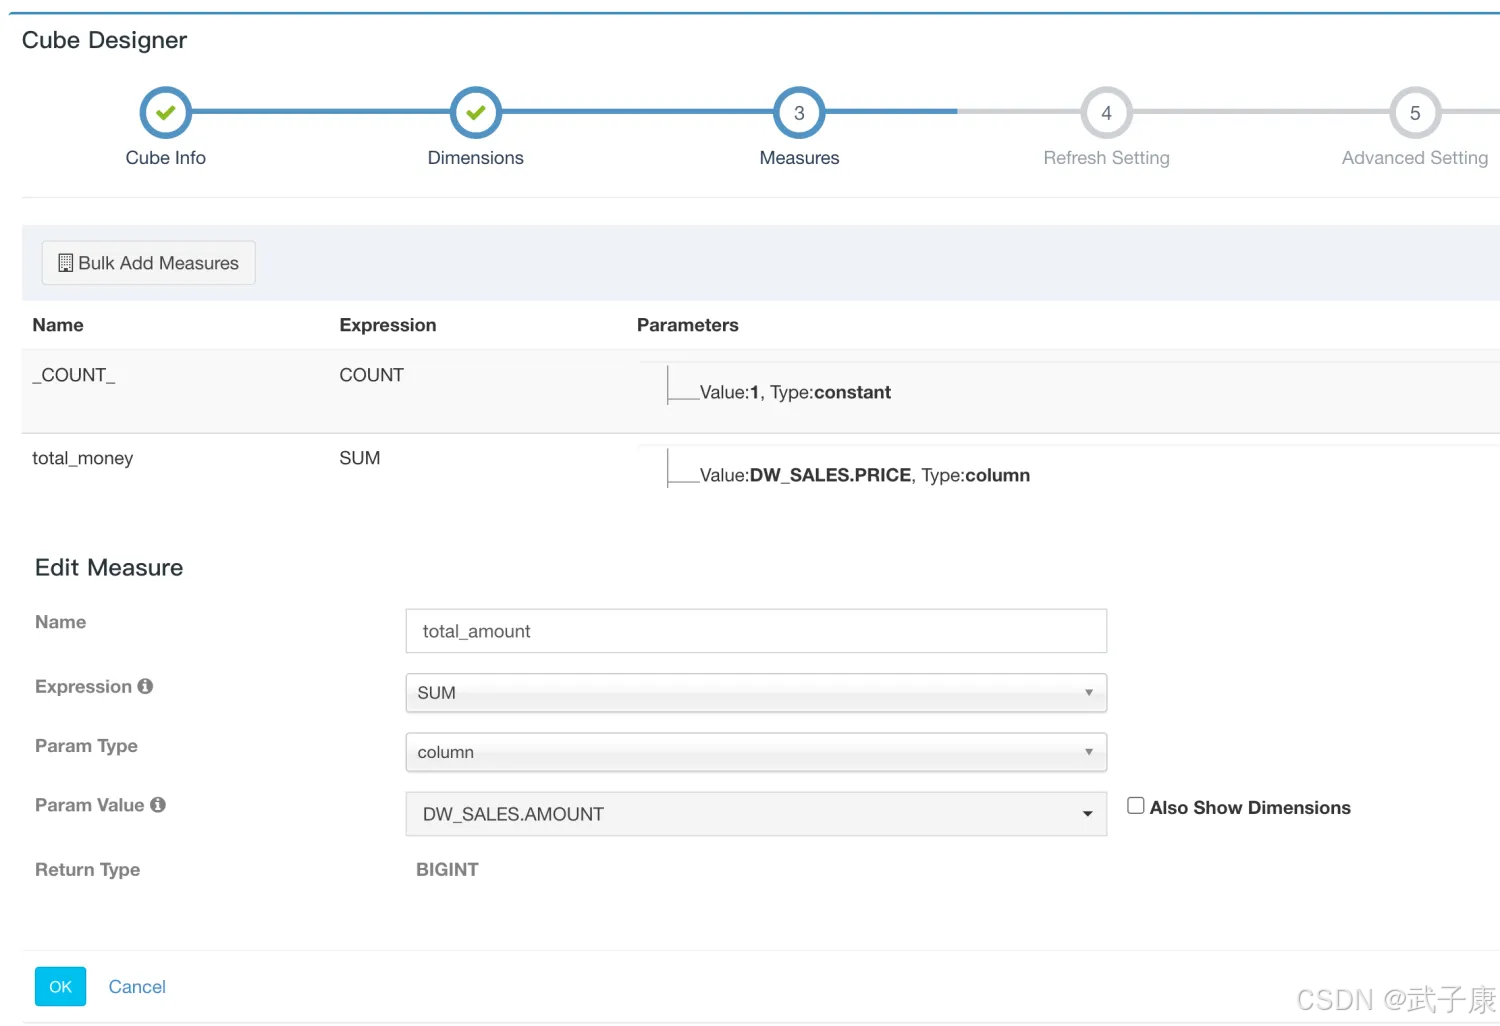The height and width of the screenshot is (1026, 1500).
Task: Click the Name field containing total_amount
Action: (x=755, y=631)
